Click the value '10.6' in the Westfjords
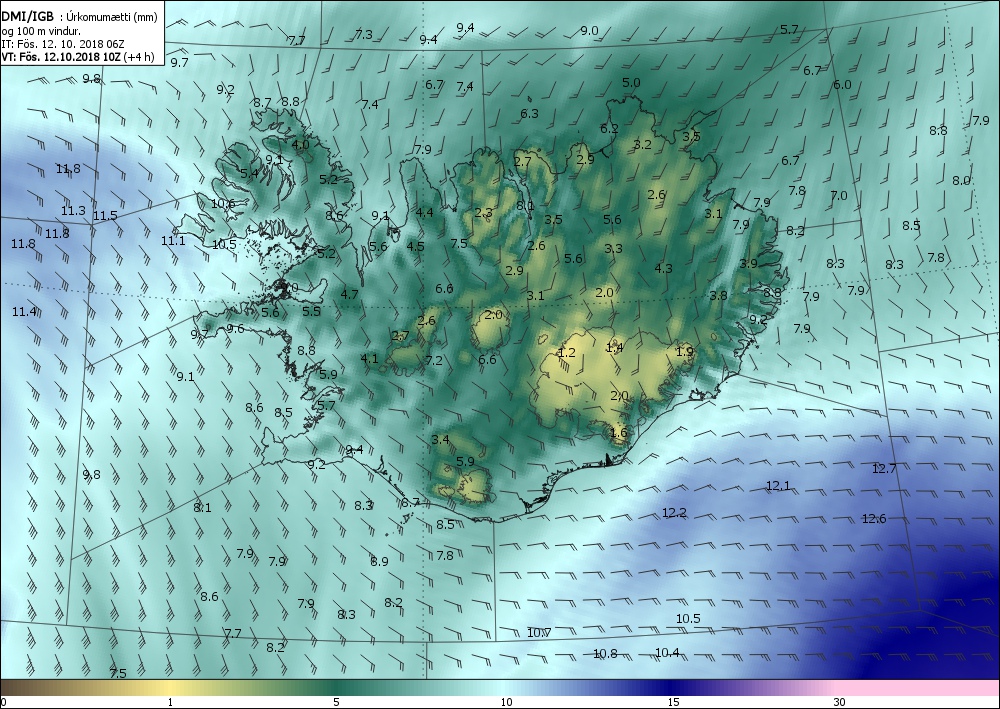 click(223, 204)
